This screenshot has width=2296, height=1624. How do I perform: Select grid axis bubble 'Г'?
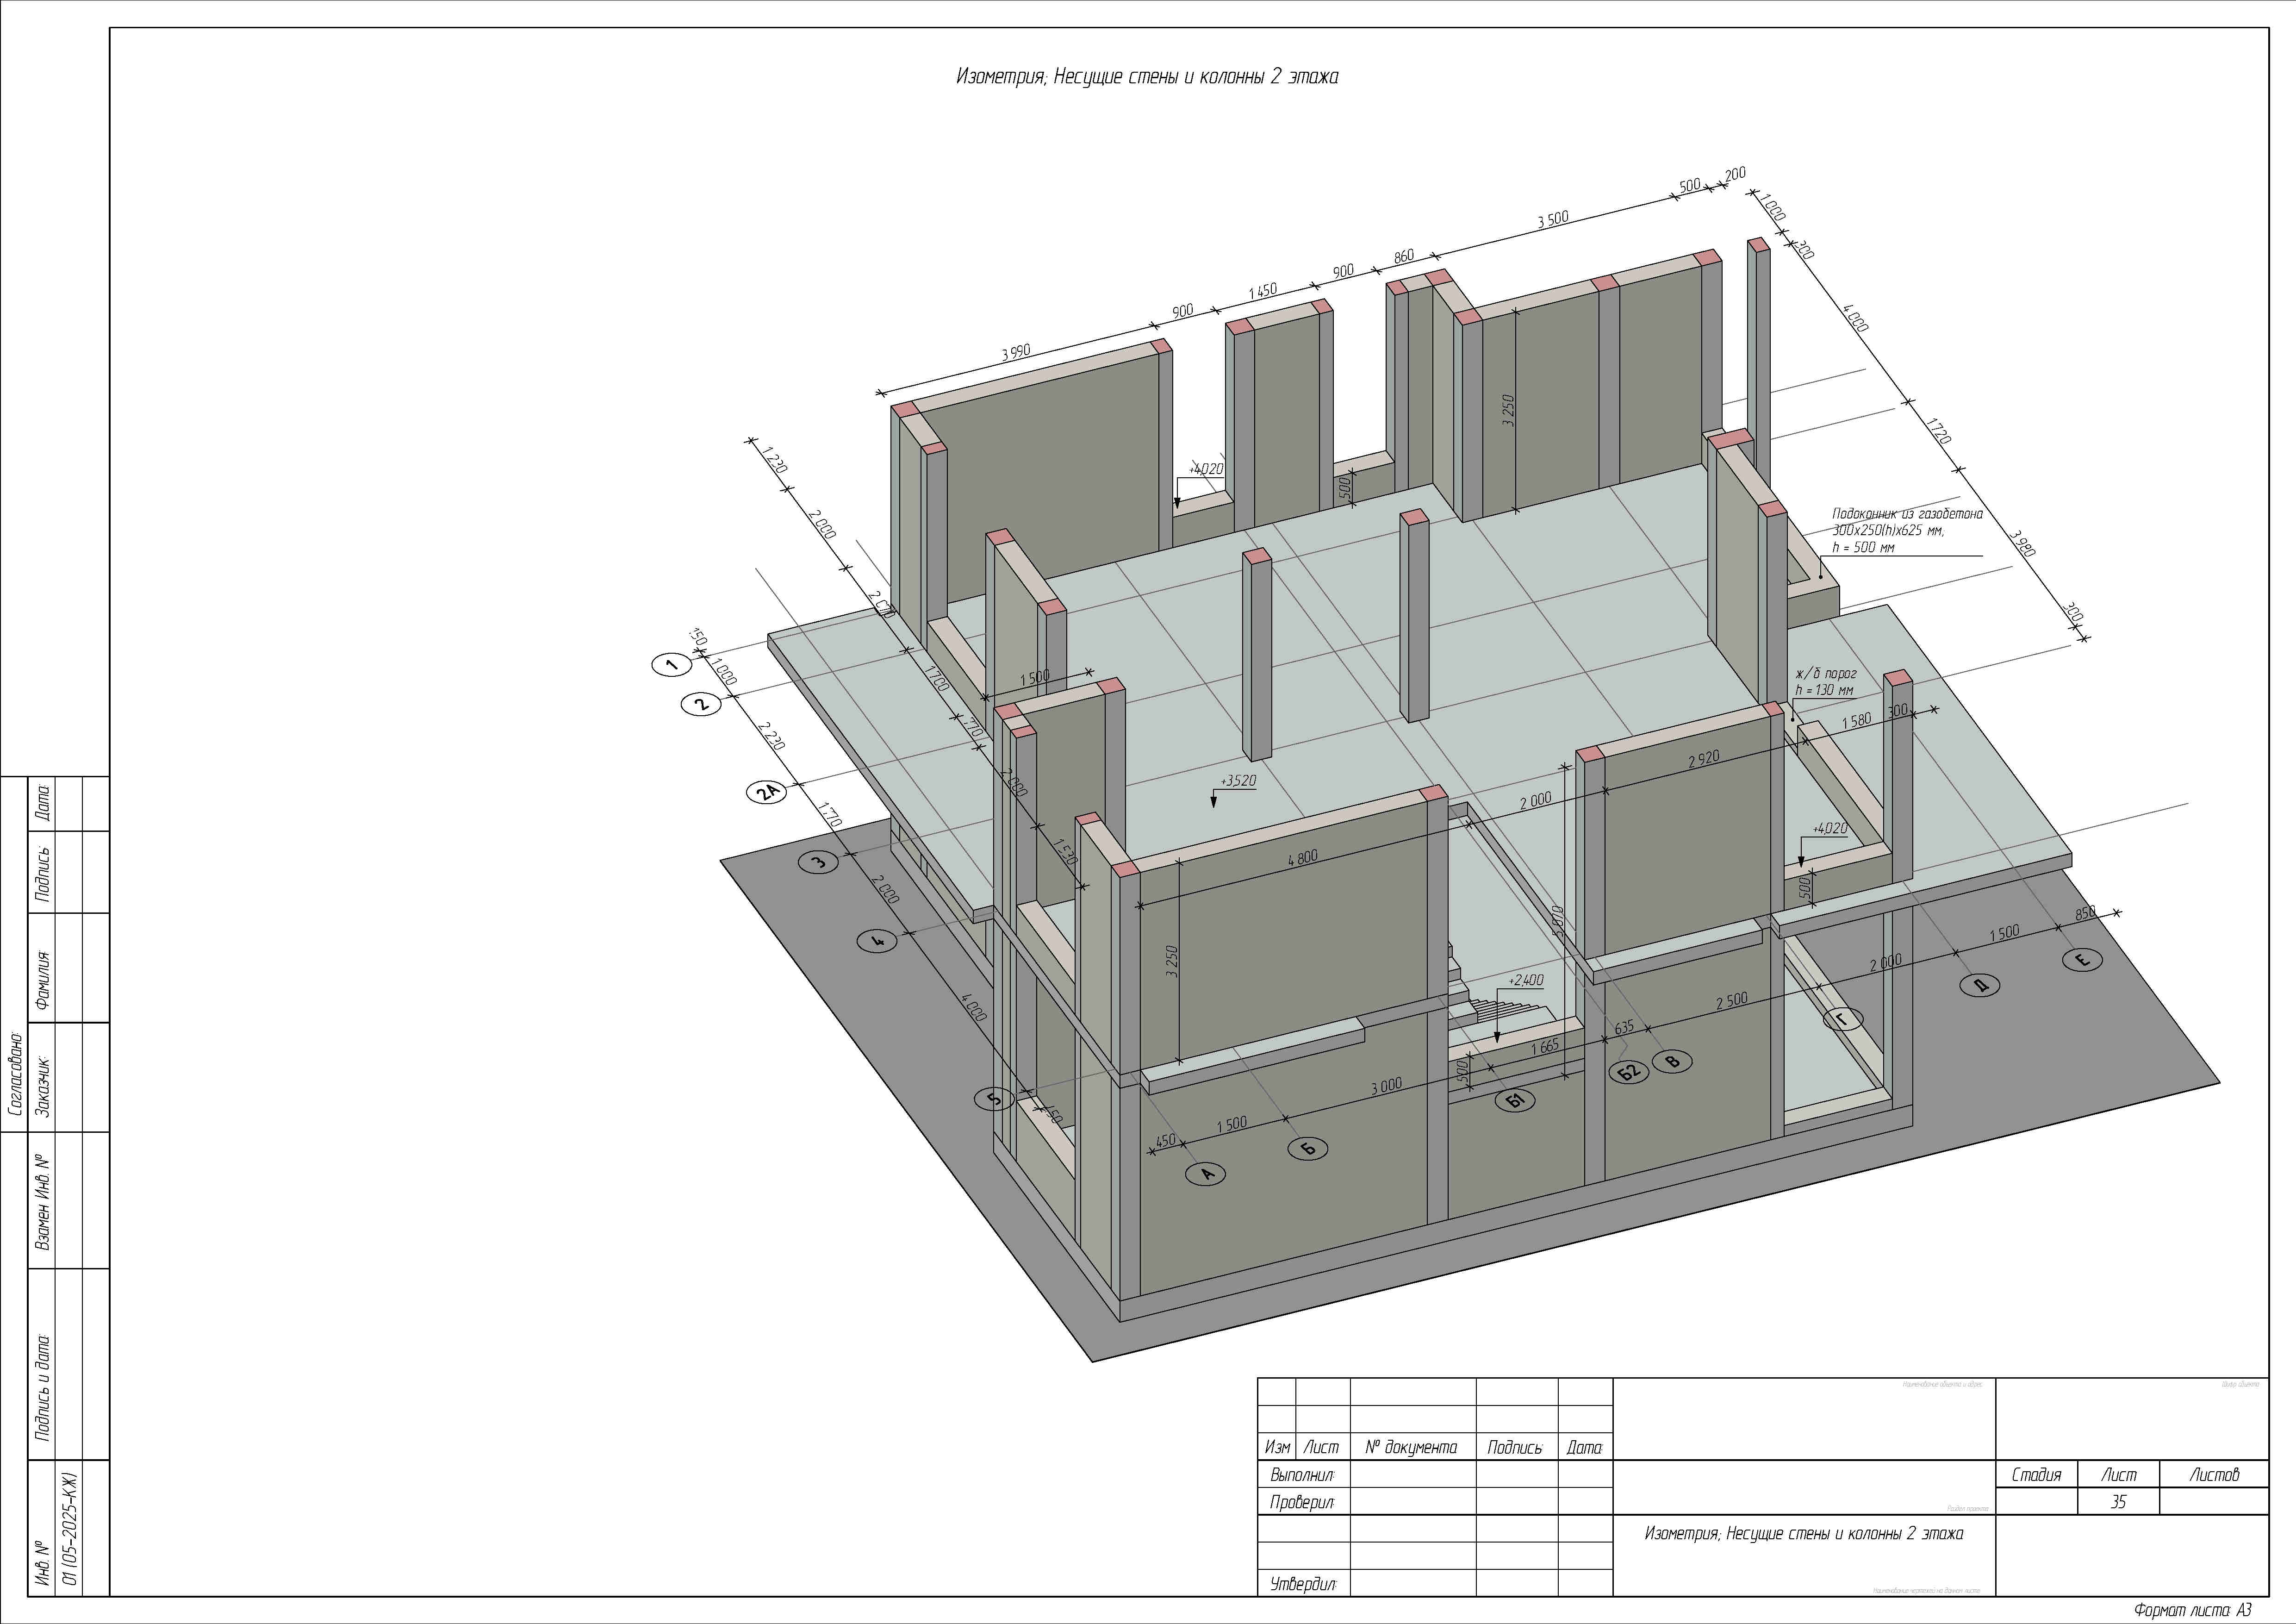1843,1019
